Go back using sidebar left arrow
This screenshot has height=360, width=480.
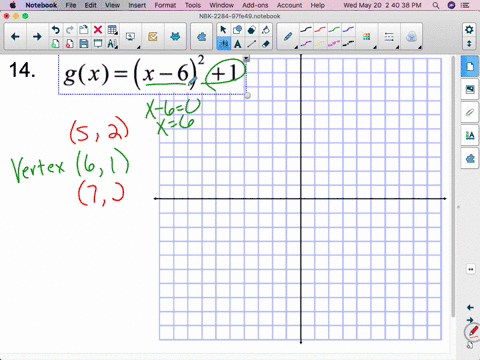point(470,307)
